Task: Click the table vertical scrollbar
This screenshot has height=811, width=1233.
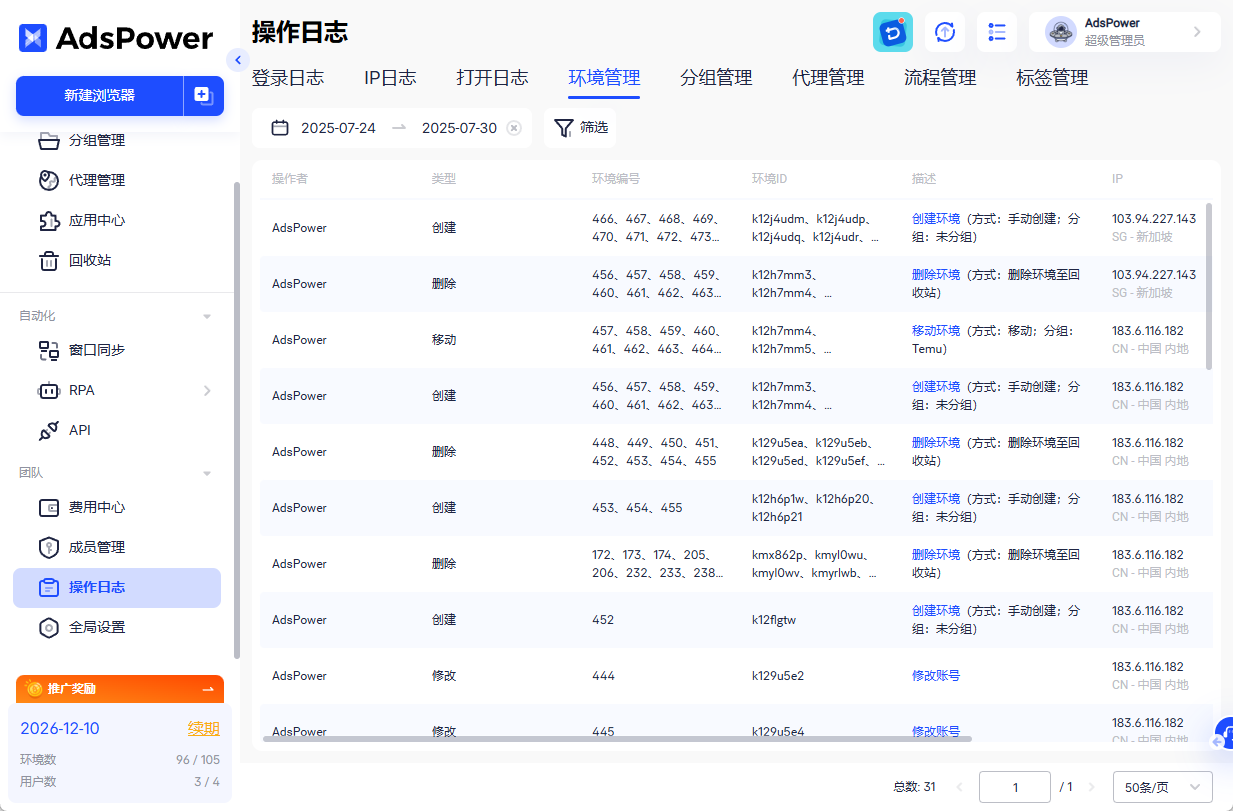Action: click(1210, 286)
